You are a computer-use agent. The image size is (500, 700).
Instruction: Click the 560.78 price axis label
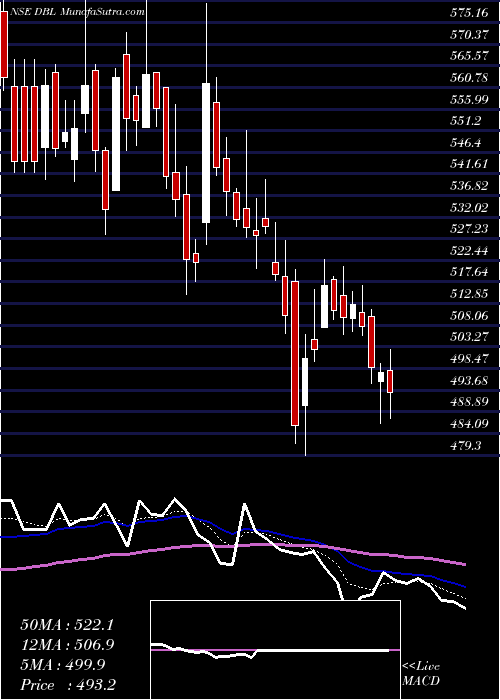click(469, 78)
